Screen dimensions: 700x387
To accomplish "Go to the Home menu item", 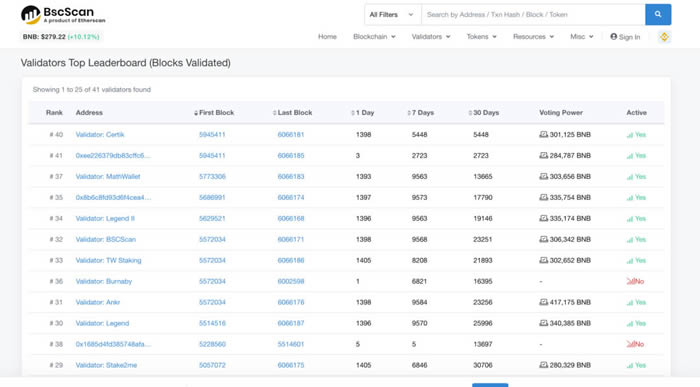I will click(327, 37).
